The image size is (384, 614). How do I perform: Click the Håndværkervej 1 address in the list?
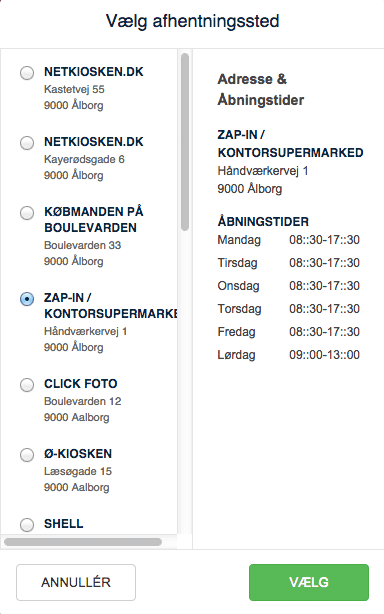85,331
